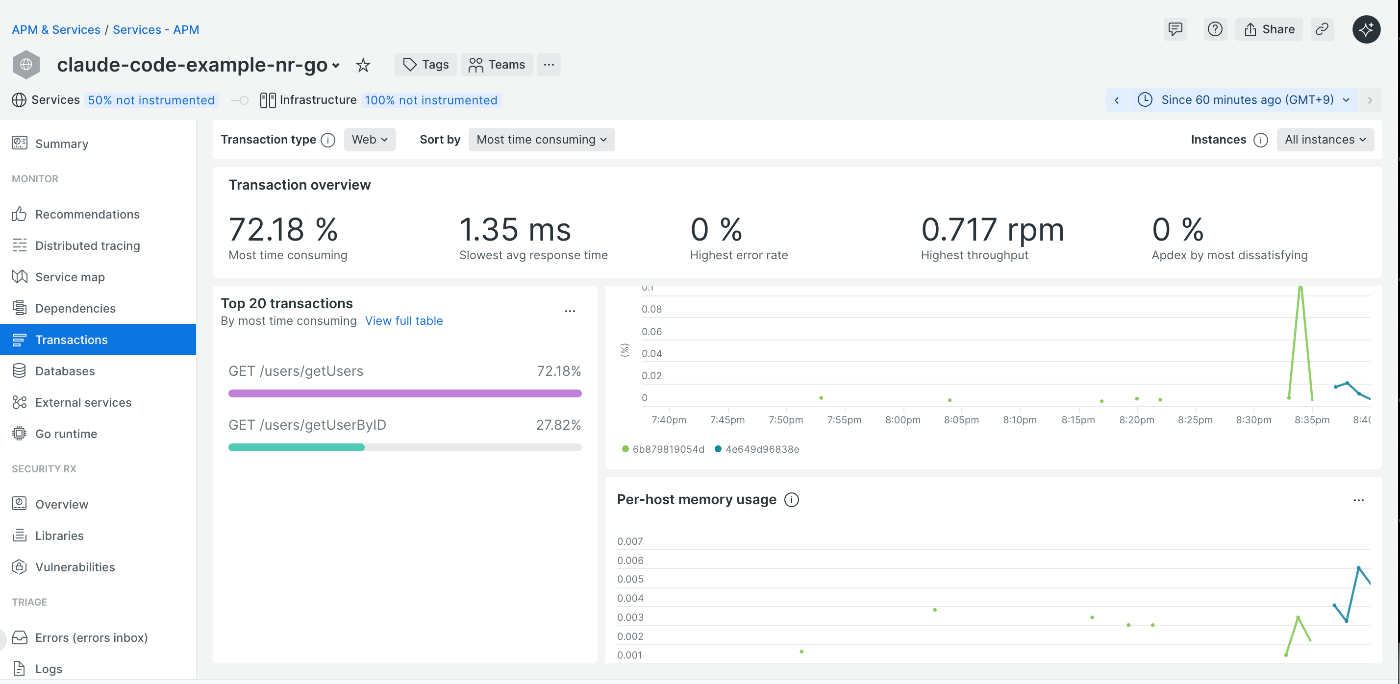Open Dependencies in the sidebar
The height and width of the screenshot is (684, 1400).
click(x=98, y=308)
